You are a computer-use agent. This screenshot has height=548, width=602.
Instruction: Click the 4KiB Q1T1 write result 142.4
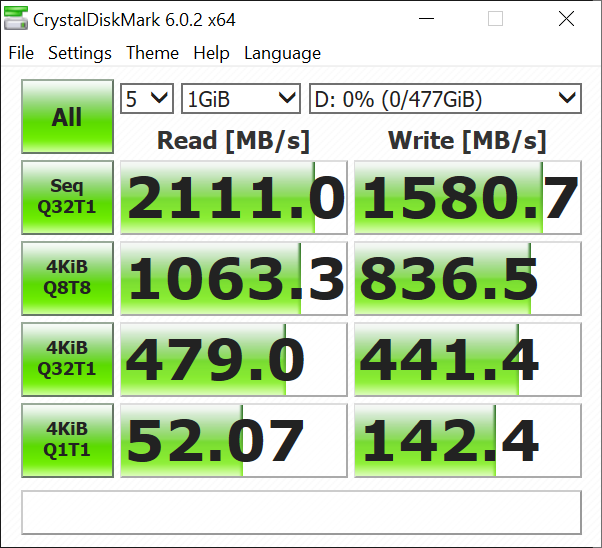[468, 440]
